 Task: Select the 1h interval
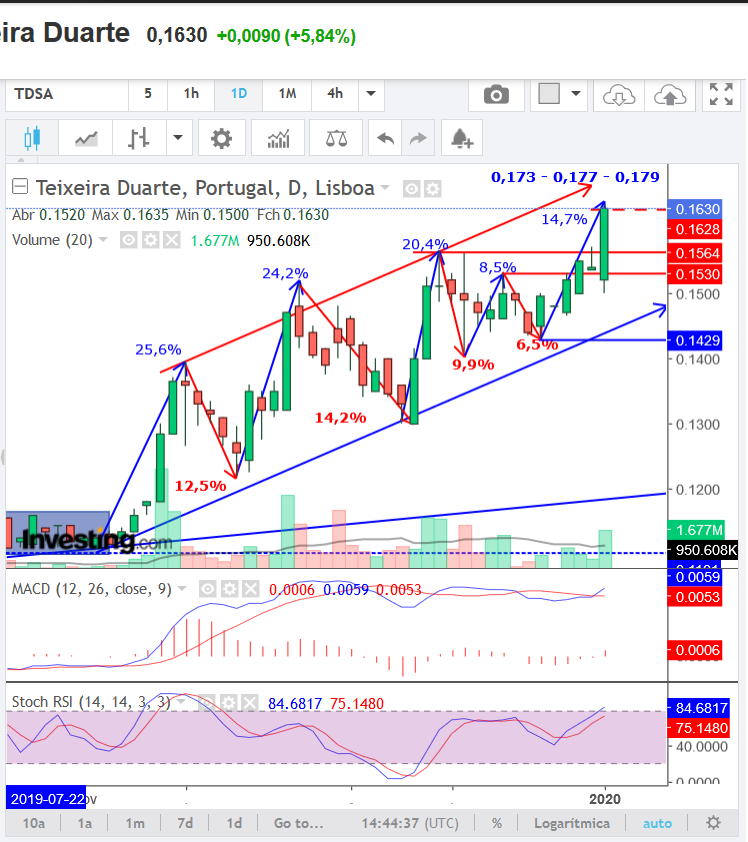pyautogui.click(x=191, y=94)
